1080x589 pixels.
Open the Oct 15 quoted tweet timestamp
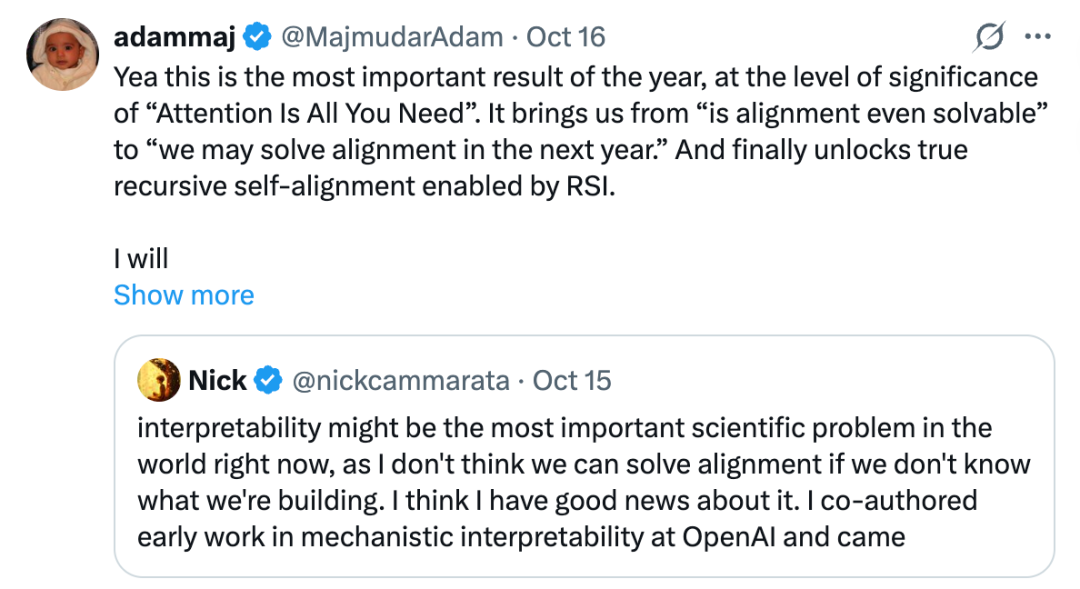tap(572, 380)
